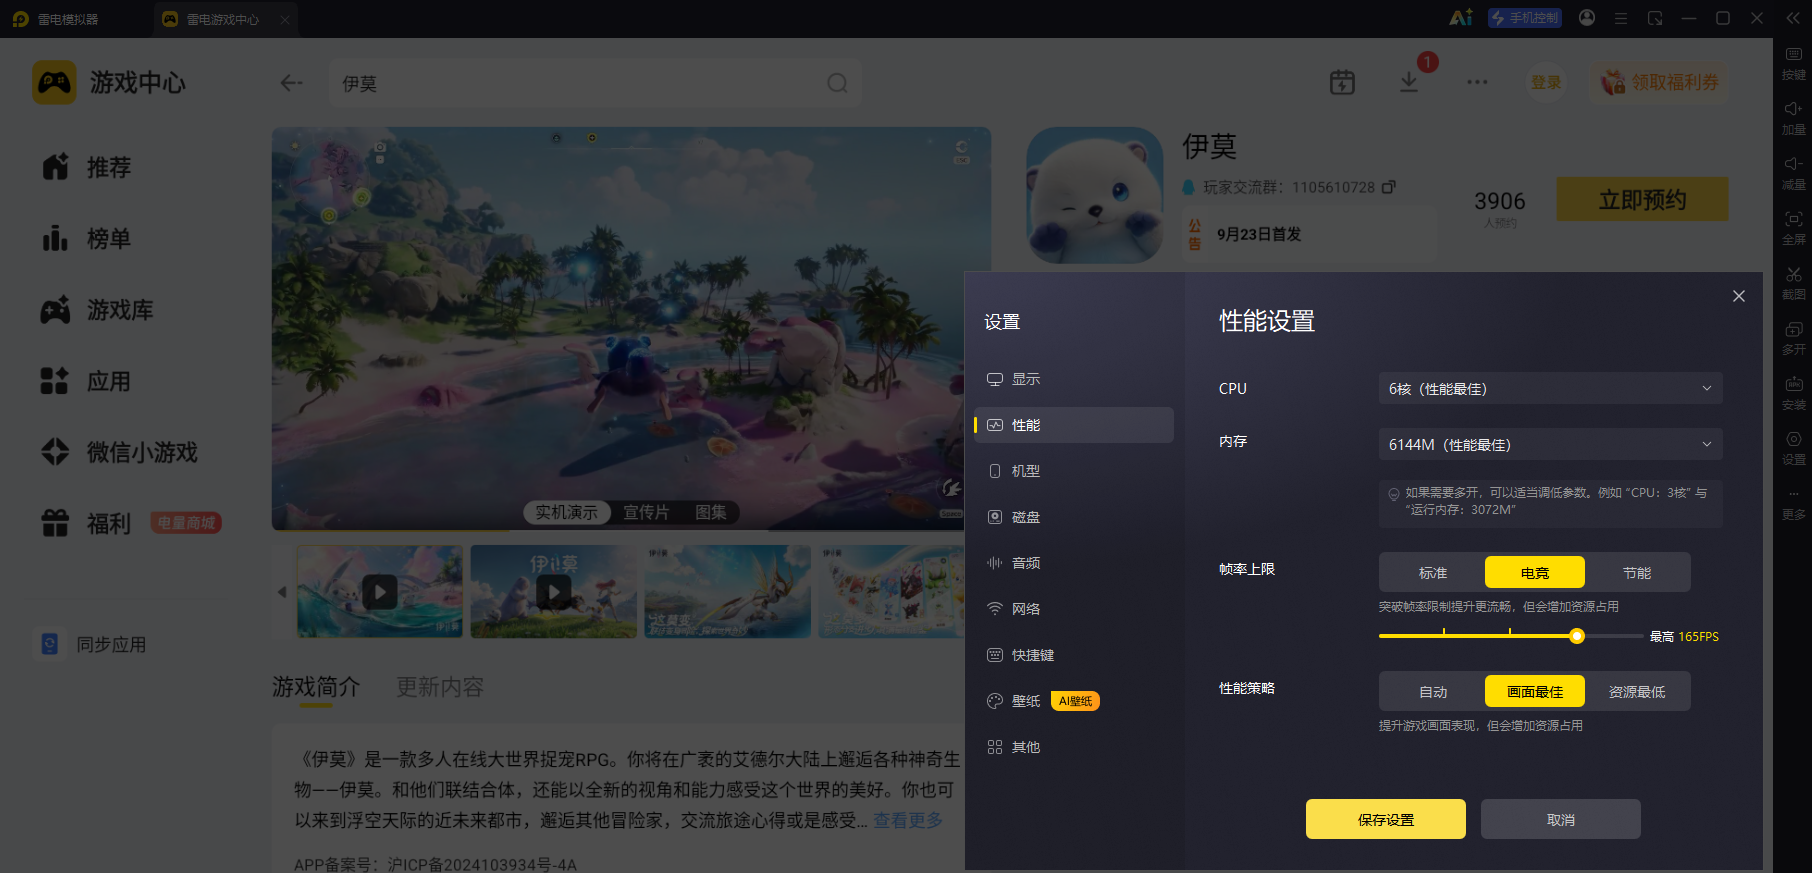Open the user account icon in title bar
This screenshot has height=873, width=1812.
coord(1587,18)
